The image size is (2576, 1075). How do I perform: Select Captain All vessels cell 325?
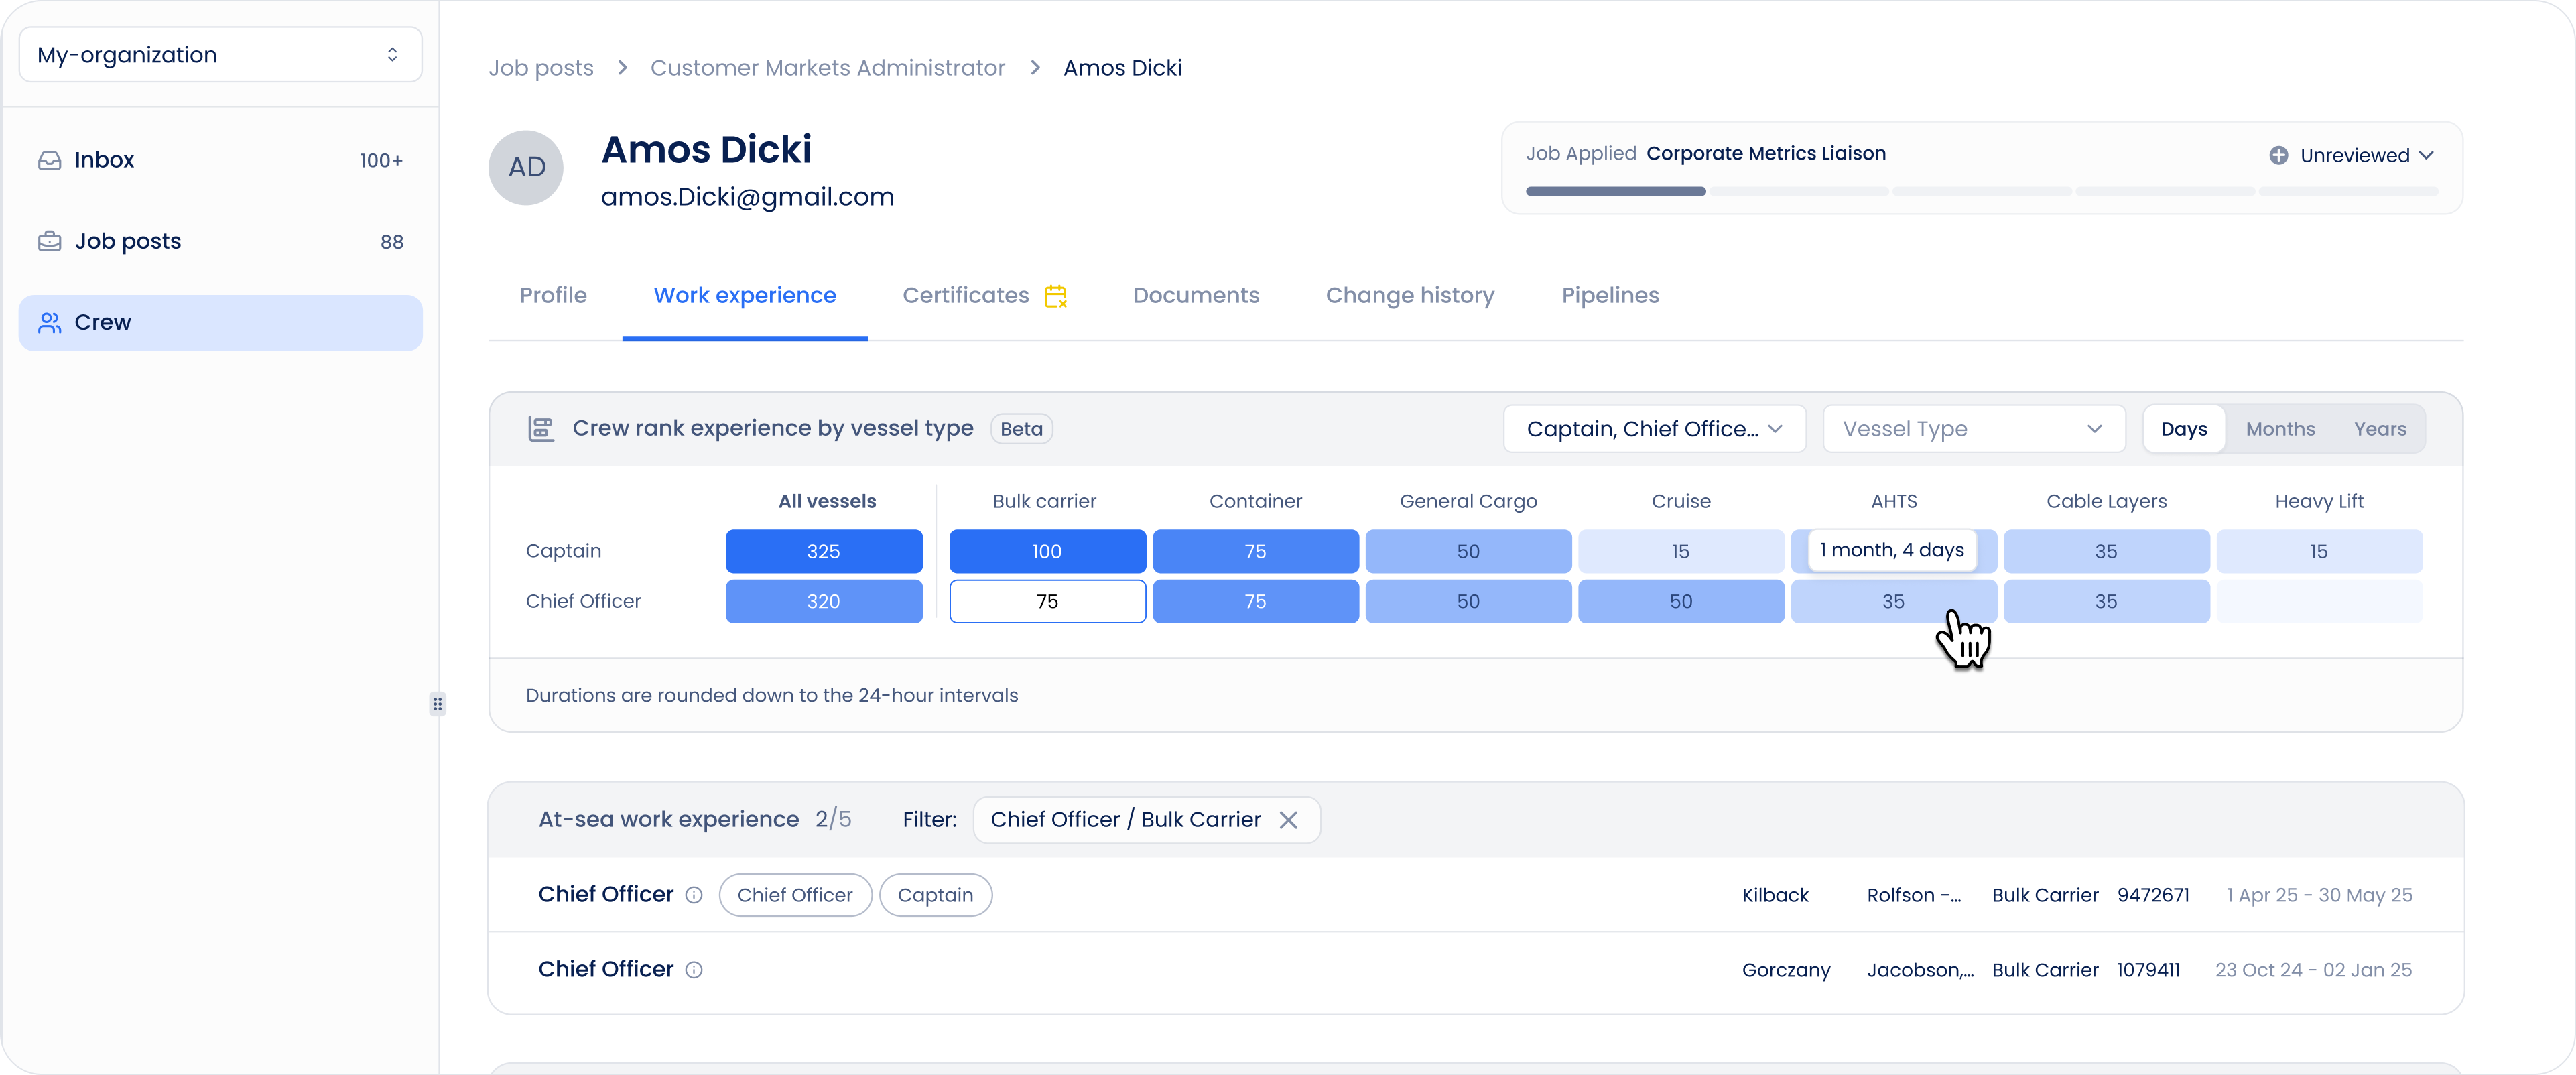tap(824, 551)
